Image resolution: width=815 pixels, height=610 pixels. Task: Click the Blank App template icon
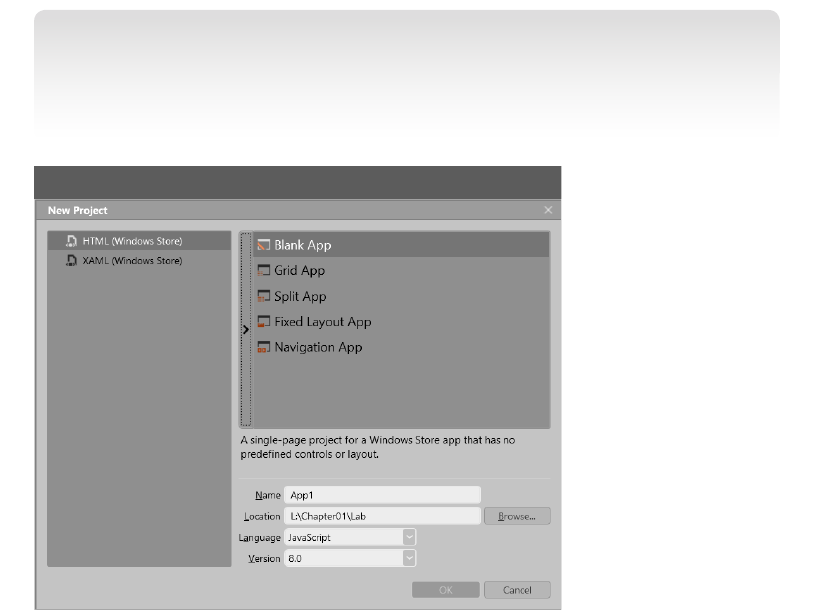click(264, 245)
